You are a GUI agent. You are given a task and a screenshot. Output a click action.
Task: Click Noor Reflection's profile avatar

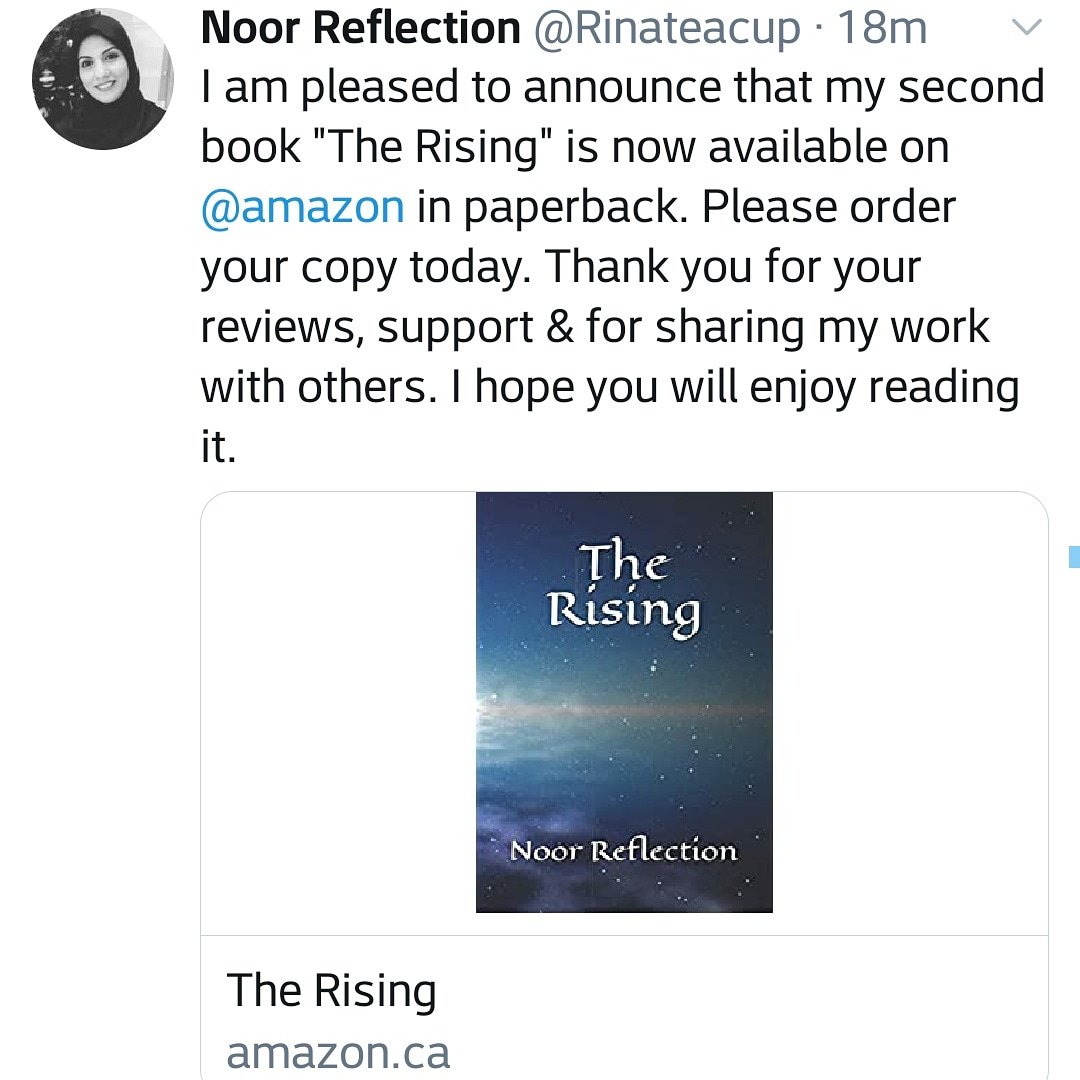tap(102, 82)
